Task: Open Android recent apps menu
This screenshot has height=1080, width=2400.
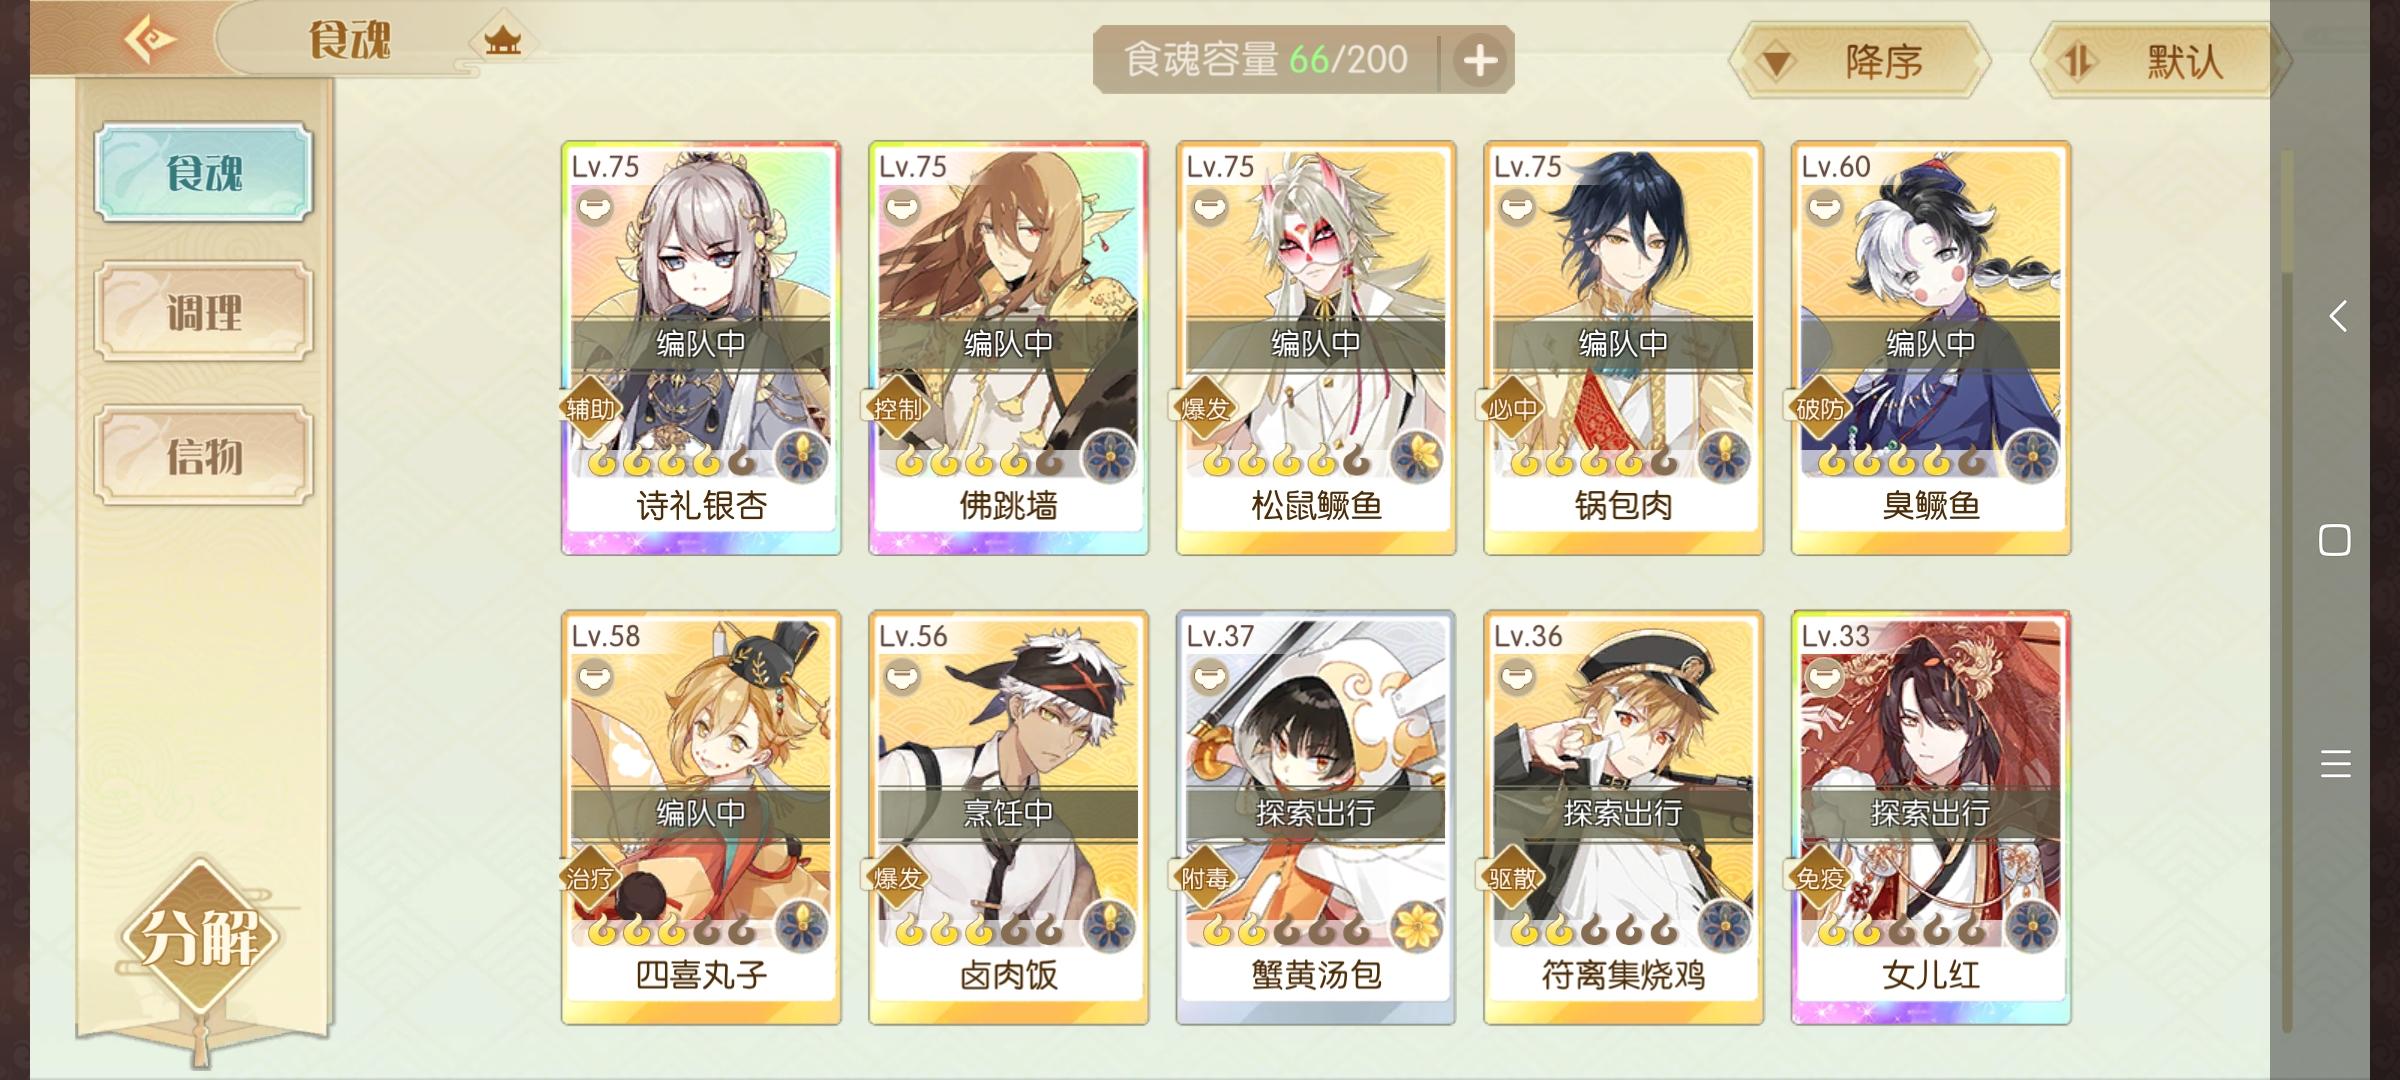Action: (2335, 764)
